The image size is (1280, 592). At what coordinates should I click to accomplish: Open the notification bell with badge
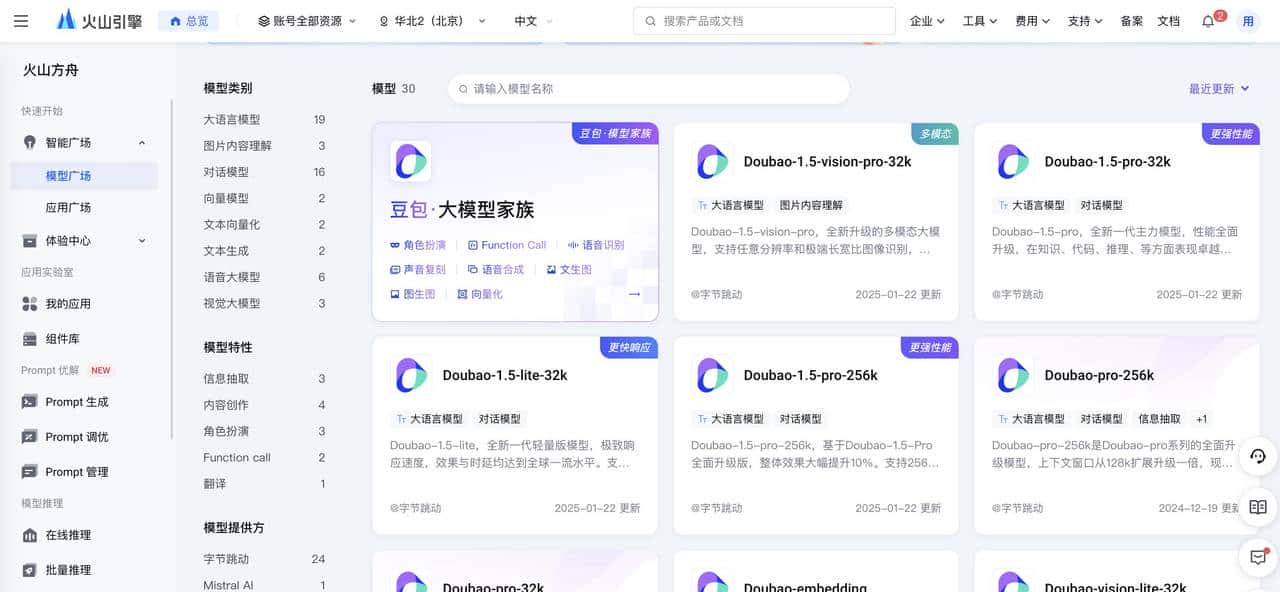[1209, 20]
